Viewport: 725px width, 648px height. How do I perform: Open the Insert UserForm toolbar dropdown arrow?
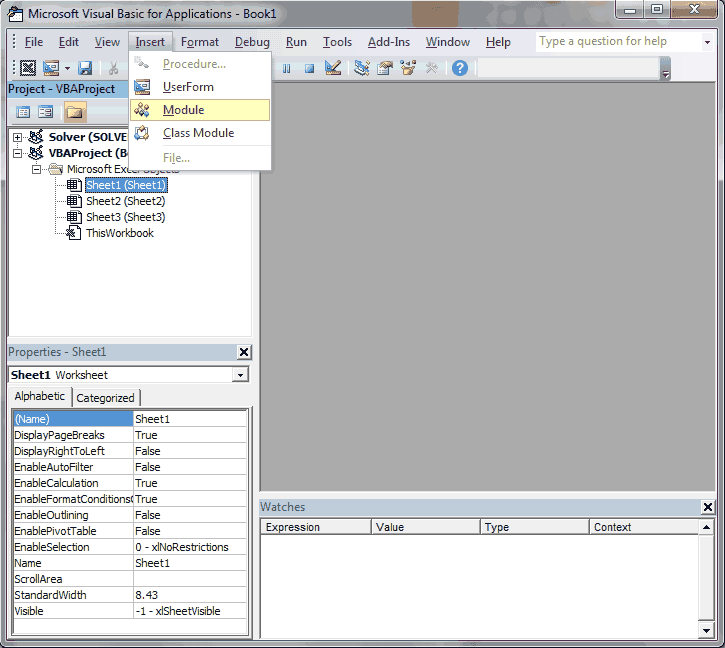pyautogui.click(x=67, y=68)
